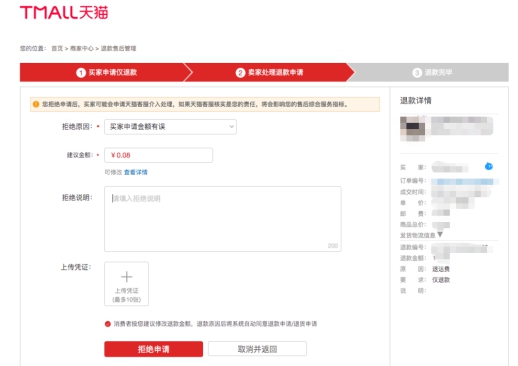Click the 取消并返回 button
Viewport: 518px width, 366px height.
[x=257, y=349]
